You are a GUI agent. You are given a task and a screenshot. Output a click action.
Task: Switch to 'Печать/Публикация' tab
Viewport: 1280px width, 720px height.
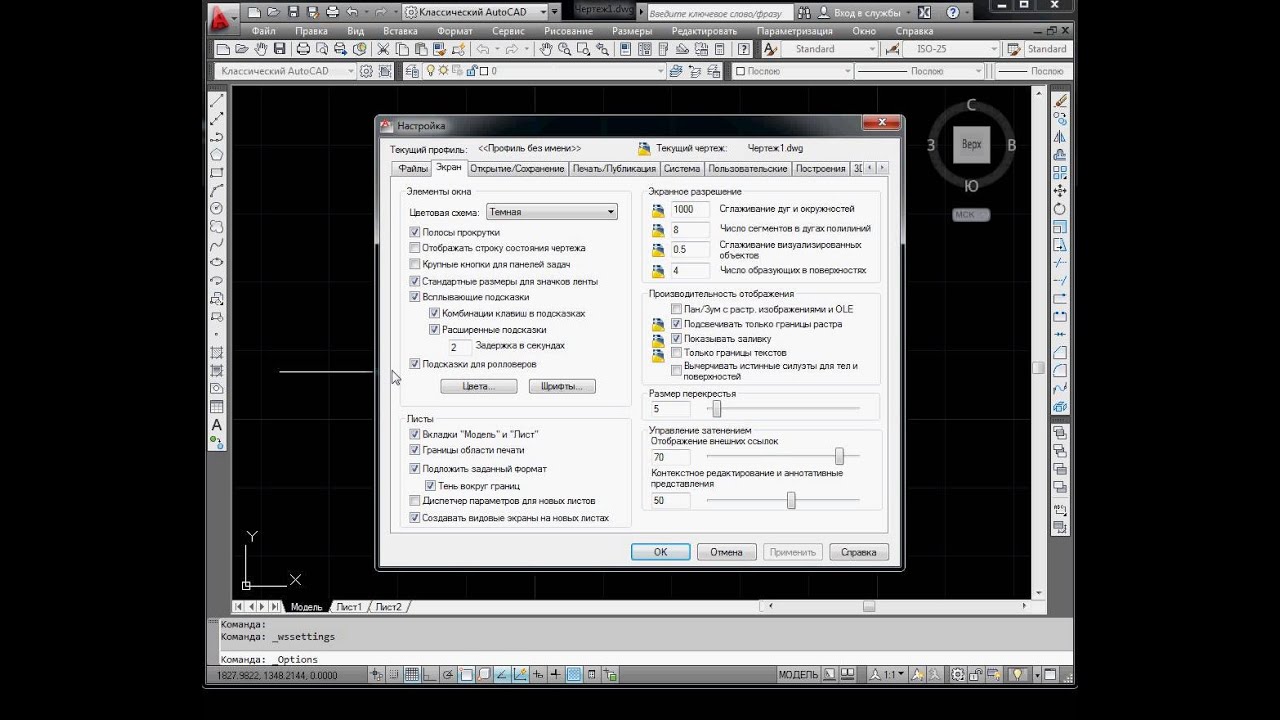tap(614, 169)
